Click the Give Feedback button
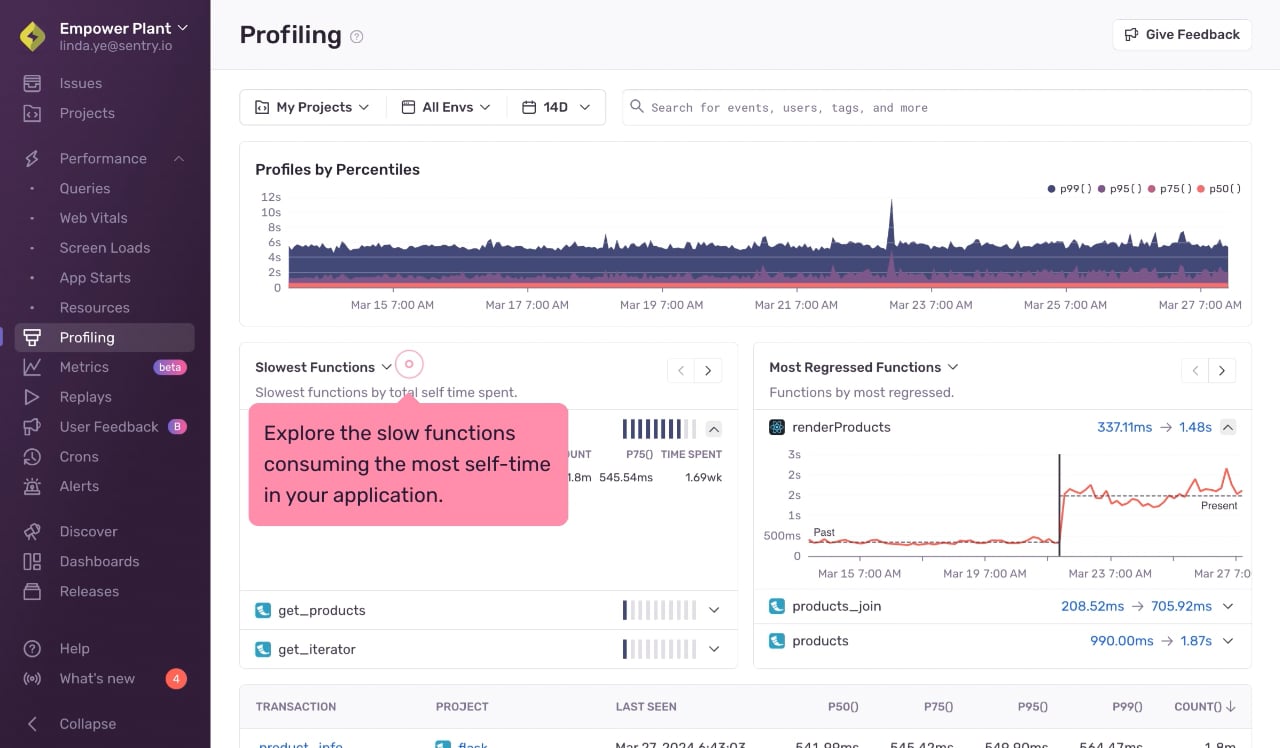 (1182, 34)
